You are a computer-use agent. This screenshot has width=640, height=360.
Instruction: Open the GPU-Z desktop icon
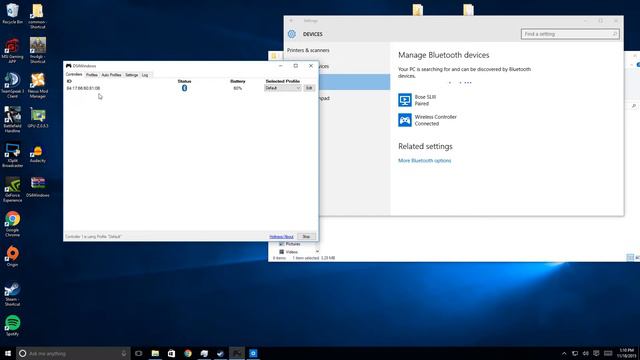pos(38,118)
